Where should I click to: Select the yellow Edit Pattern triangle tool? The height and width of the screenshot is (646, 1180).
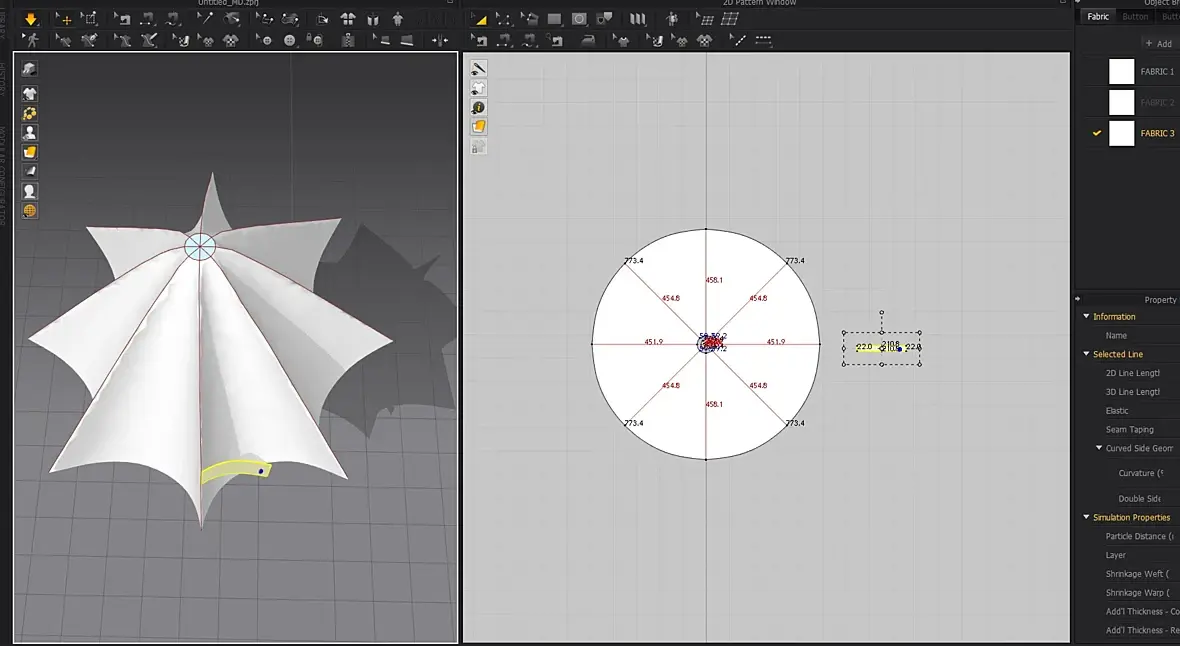(x=479, y=19)
